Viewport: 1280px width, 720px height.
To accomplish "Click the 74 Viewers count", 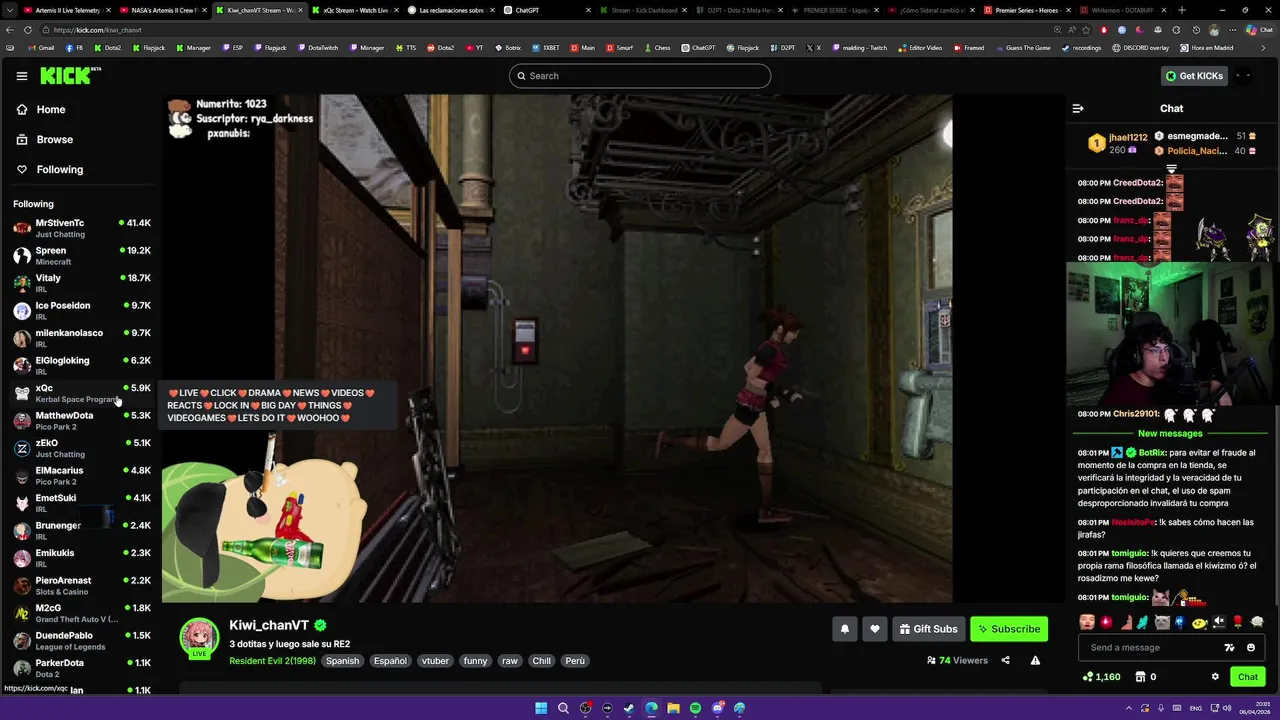I will pos(957,660).
